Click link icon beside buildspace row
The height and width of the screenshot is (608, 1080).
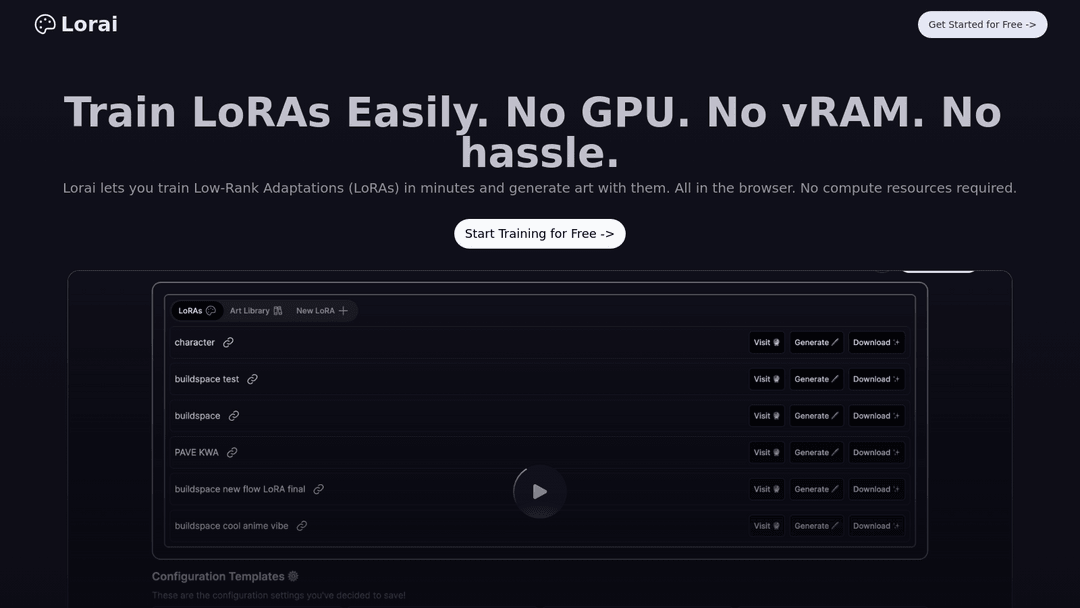pos(233,416)
